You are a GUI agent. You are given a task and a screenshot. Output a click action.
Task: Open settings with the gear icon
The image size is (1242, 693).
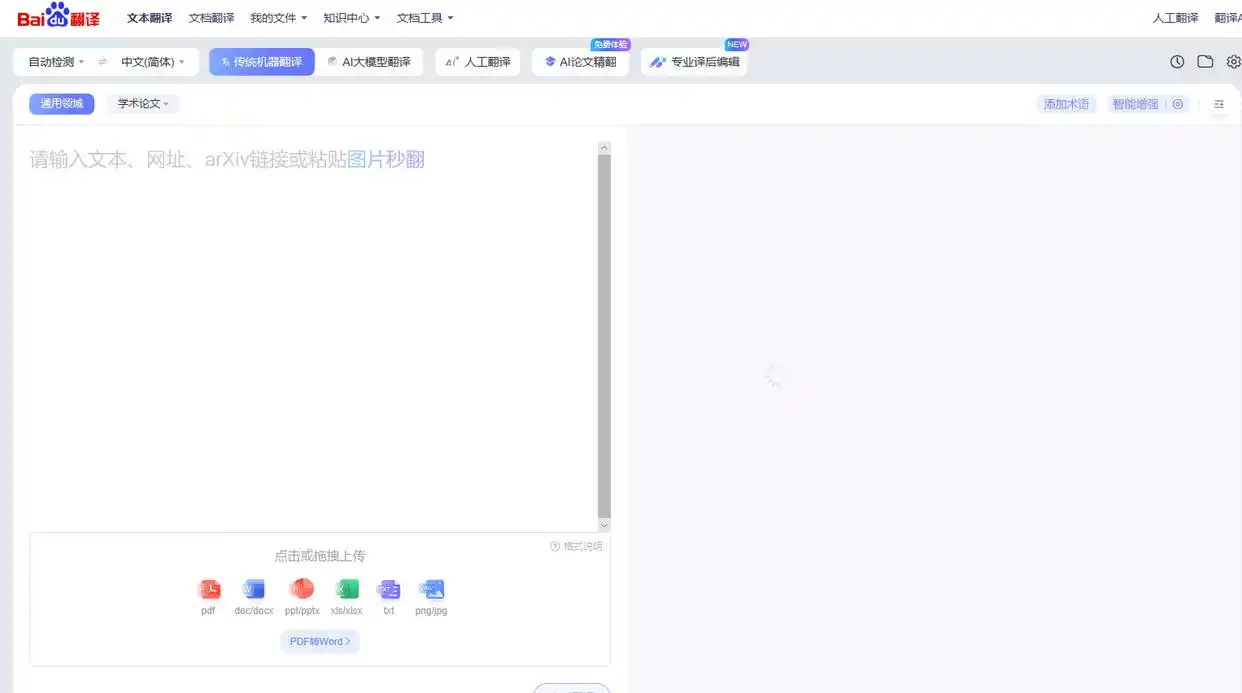coord(1234,61)
